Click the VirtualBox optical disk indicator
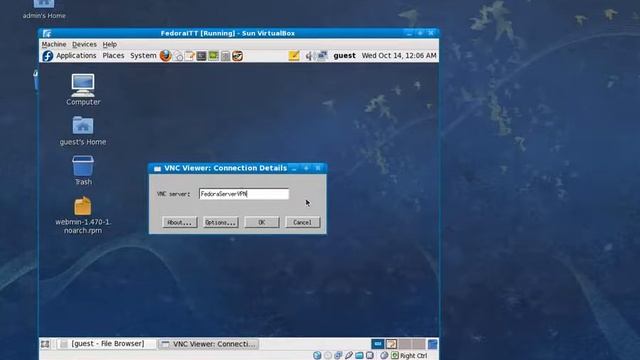 pyautogui.click(x=328, y=356)
